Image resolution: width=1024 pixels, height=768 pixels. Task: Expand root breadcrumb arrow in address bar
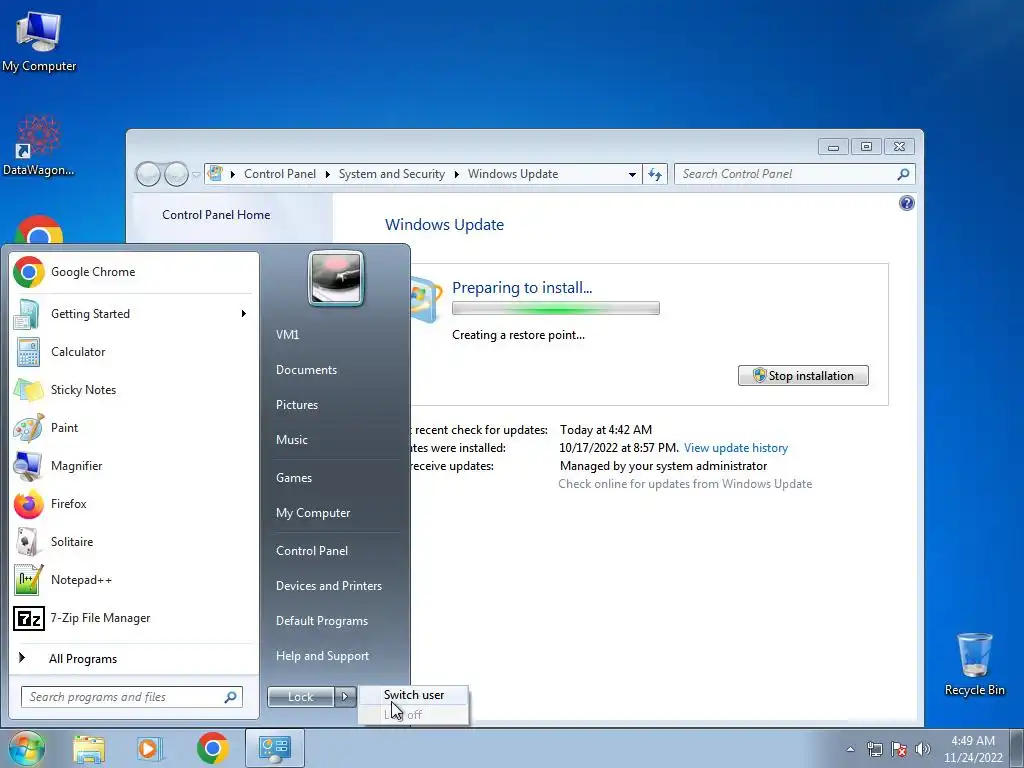pos(232,174)
